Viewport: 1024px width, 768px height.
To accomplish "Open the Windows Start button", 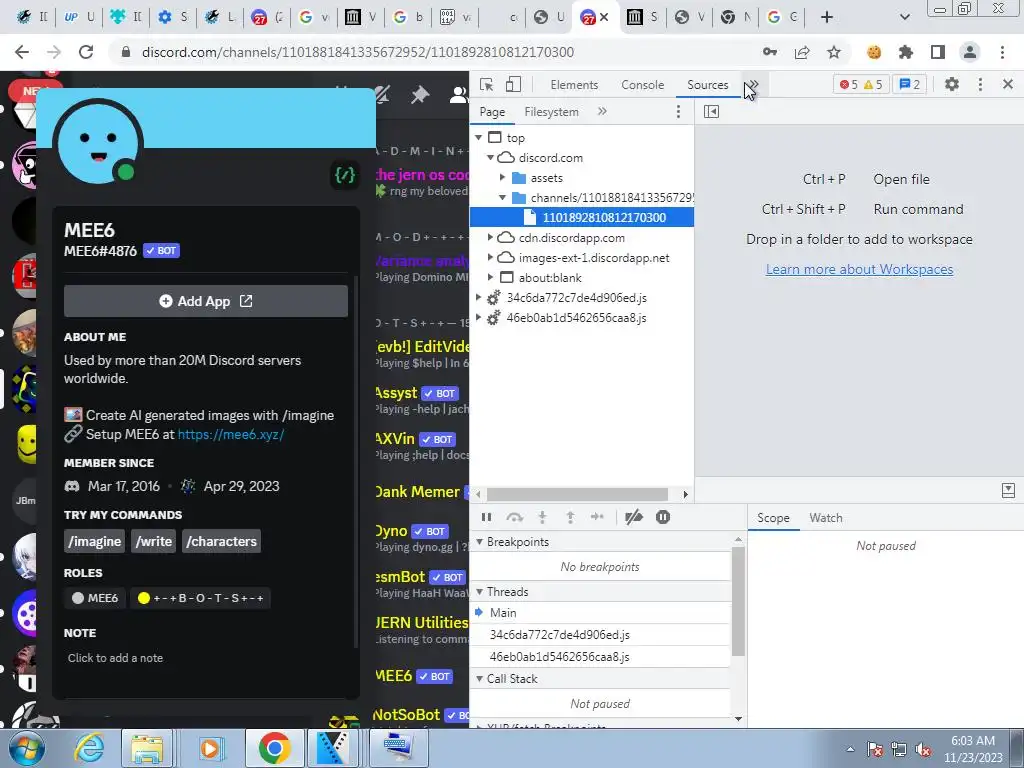I will pyautogui.click(x=26, y=748).
